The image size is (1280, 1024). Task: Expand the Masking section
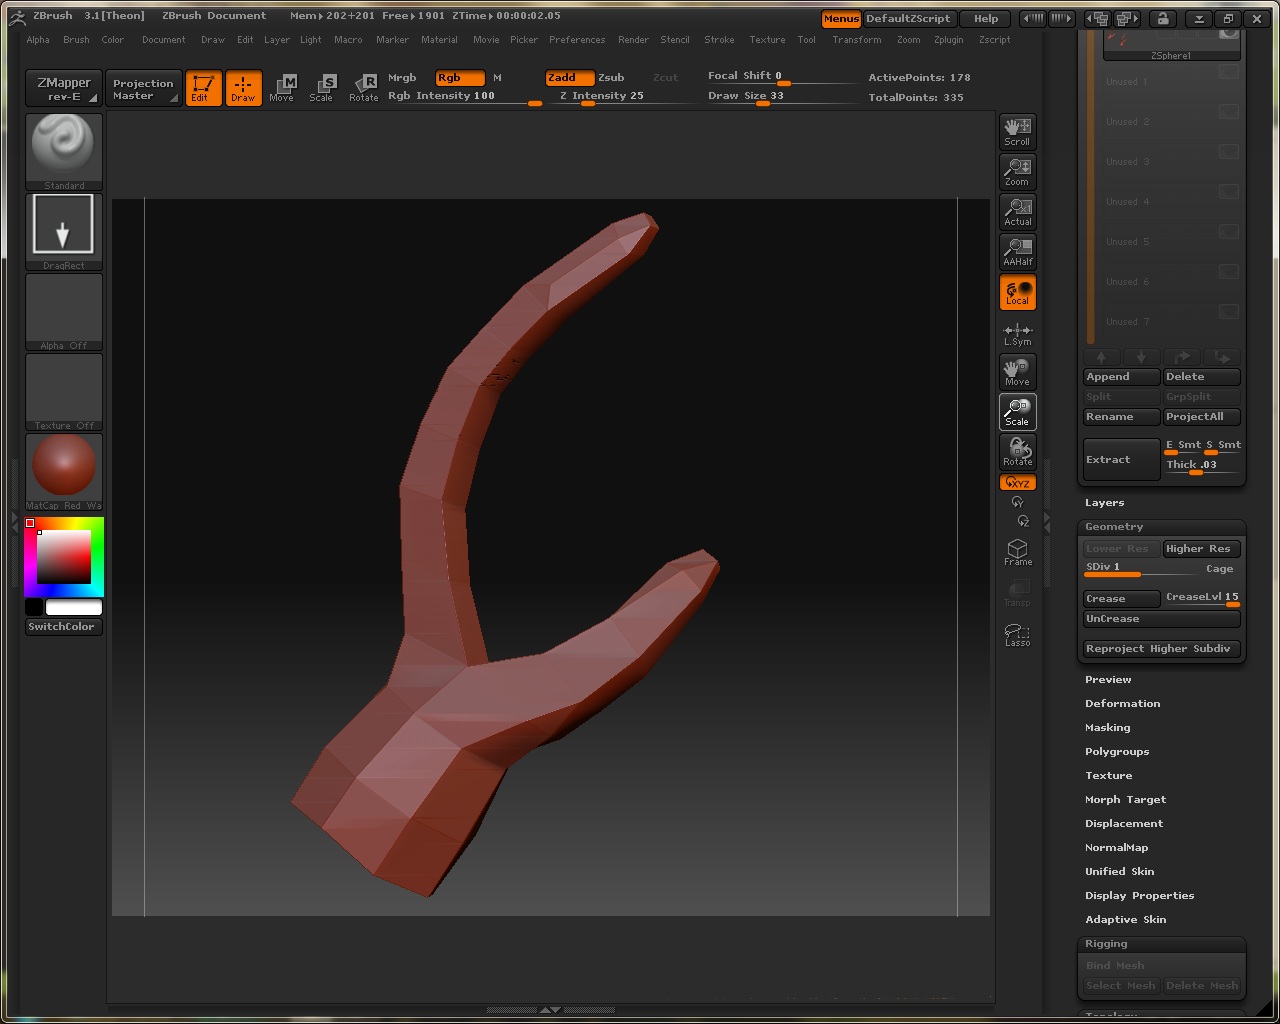1107,728
